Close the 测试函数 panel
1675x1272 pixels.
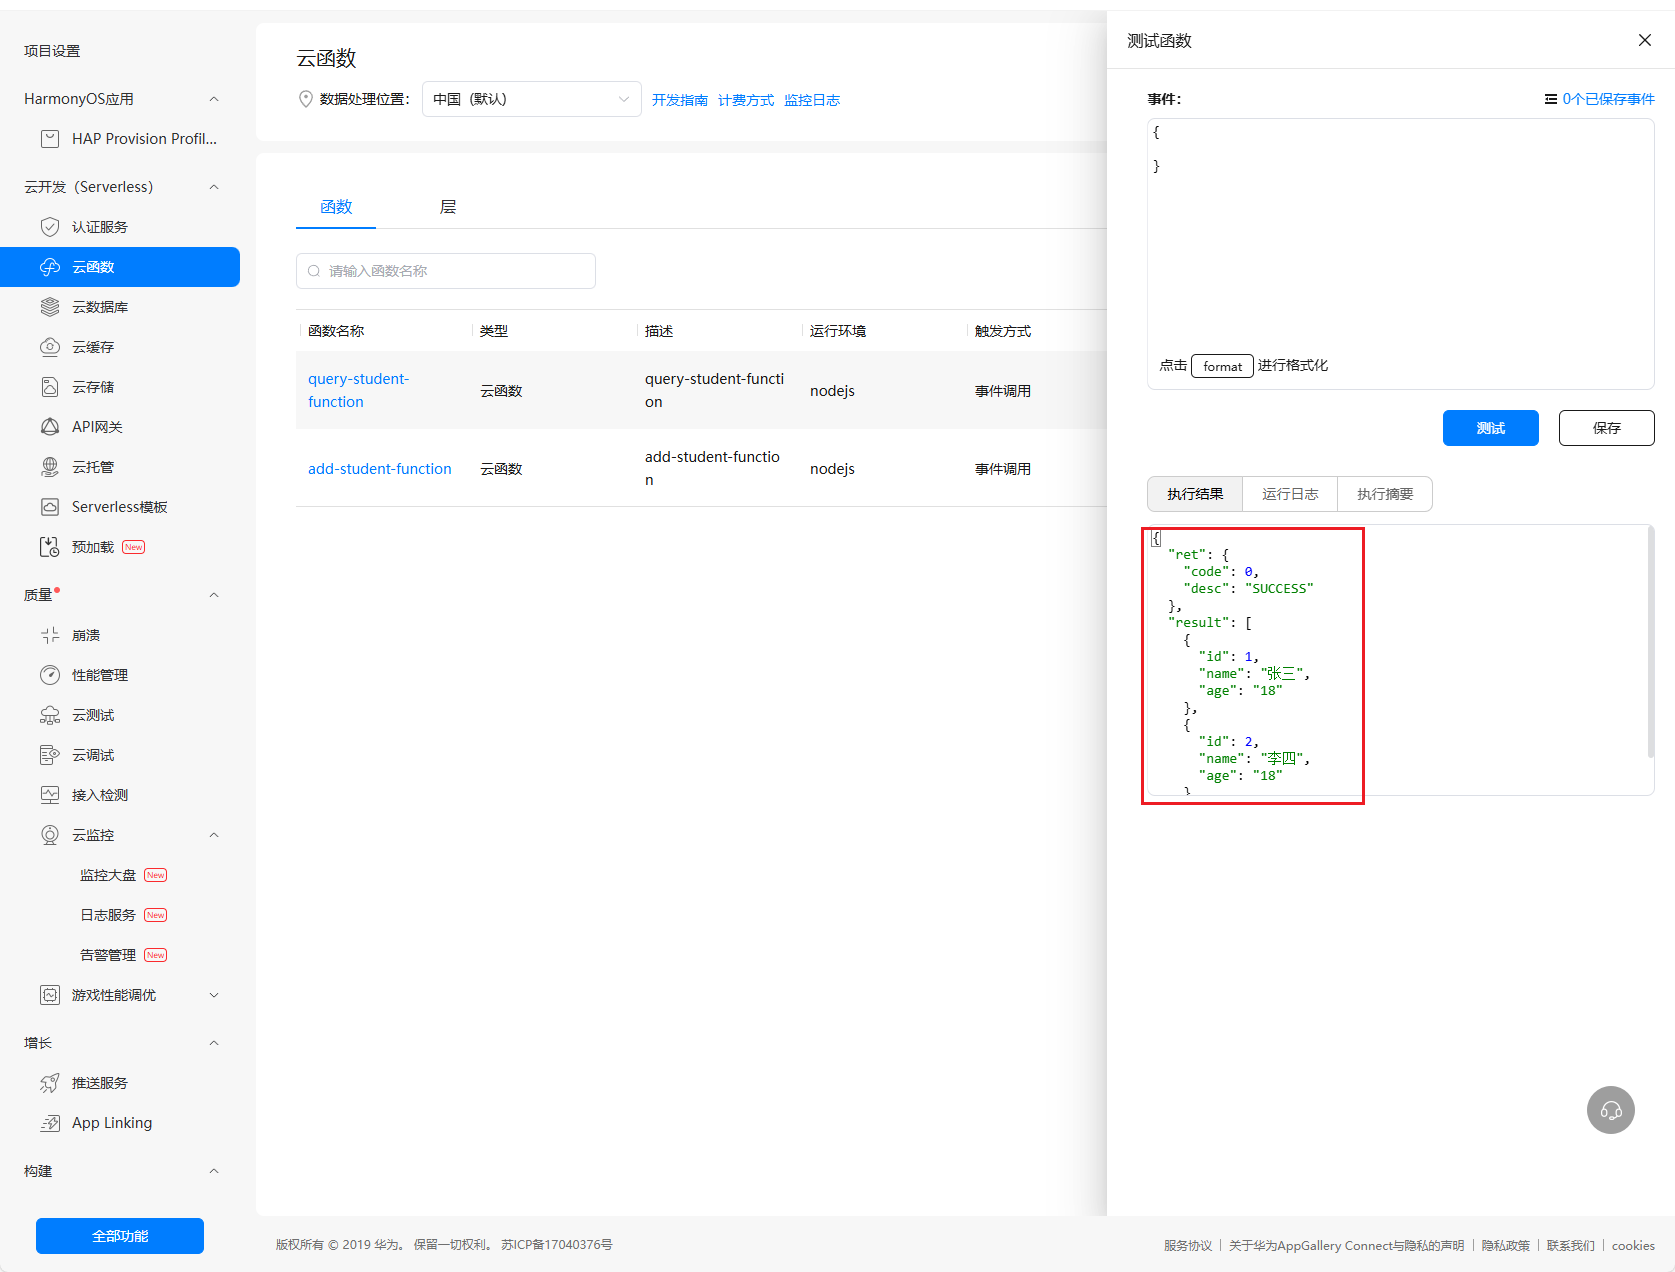pos(1645,40)
